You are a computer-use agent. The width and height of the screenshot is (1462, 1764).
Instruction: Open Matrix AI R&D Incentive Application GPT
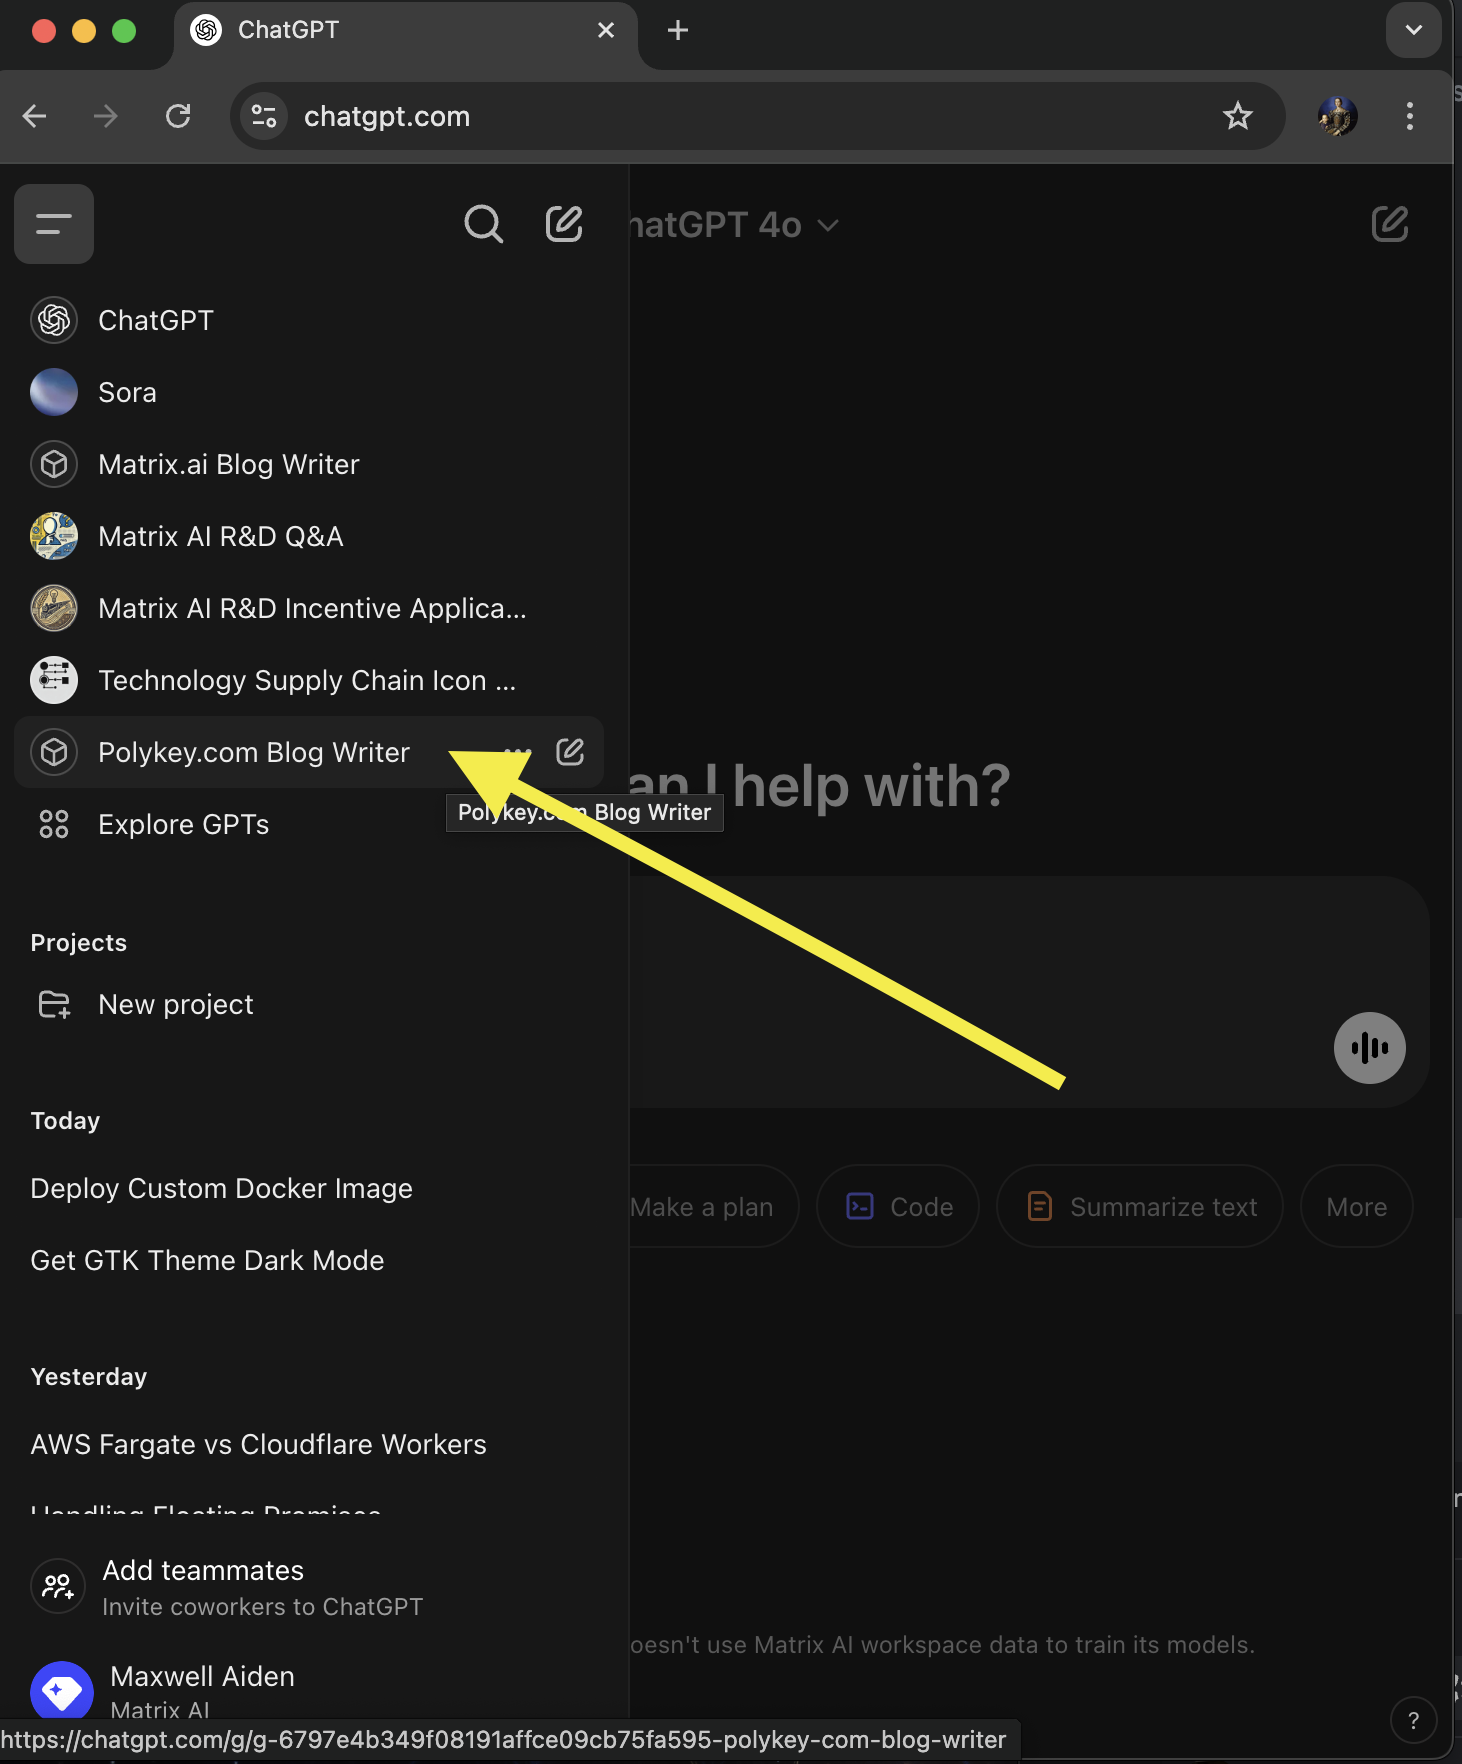pos(308,608)
